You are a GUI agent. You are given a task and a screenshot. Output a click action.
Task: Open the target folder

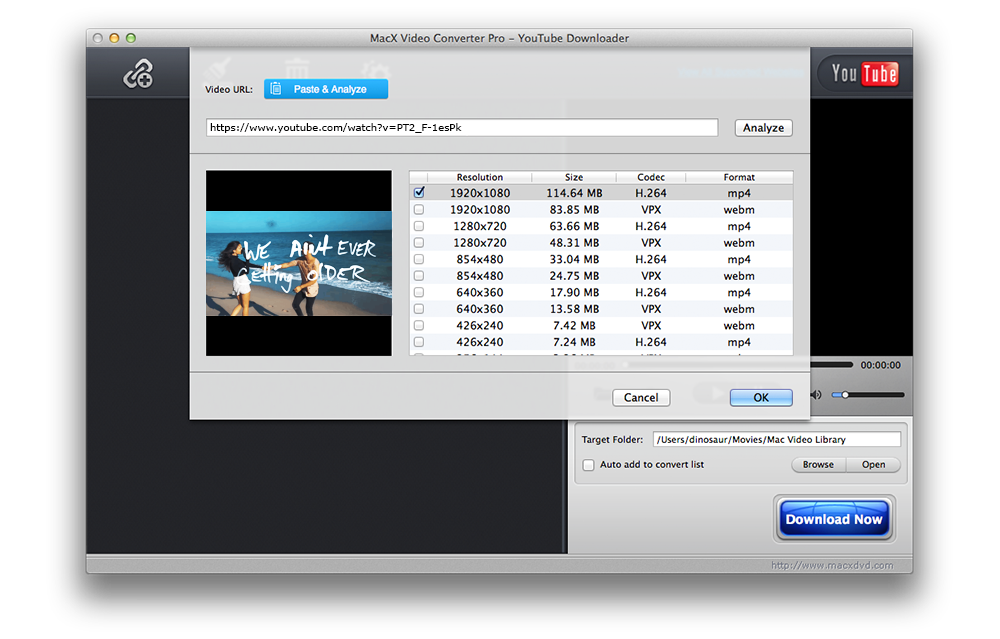(873, 465)
